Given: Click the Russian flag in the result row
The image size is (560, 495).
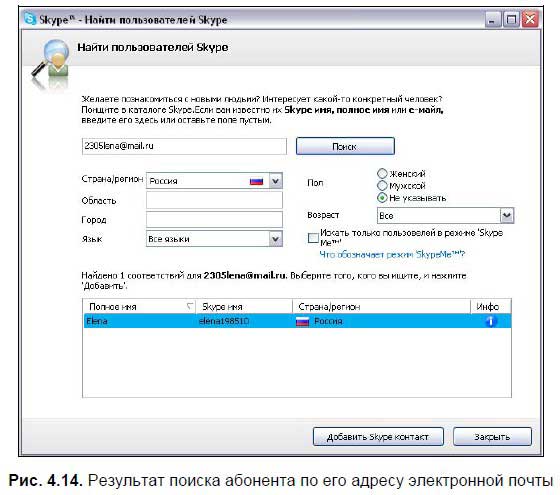Looking at the screenshot, I should click(x=302, y=322).
